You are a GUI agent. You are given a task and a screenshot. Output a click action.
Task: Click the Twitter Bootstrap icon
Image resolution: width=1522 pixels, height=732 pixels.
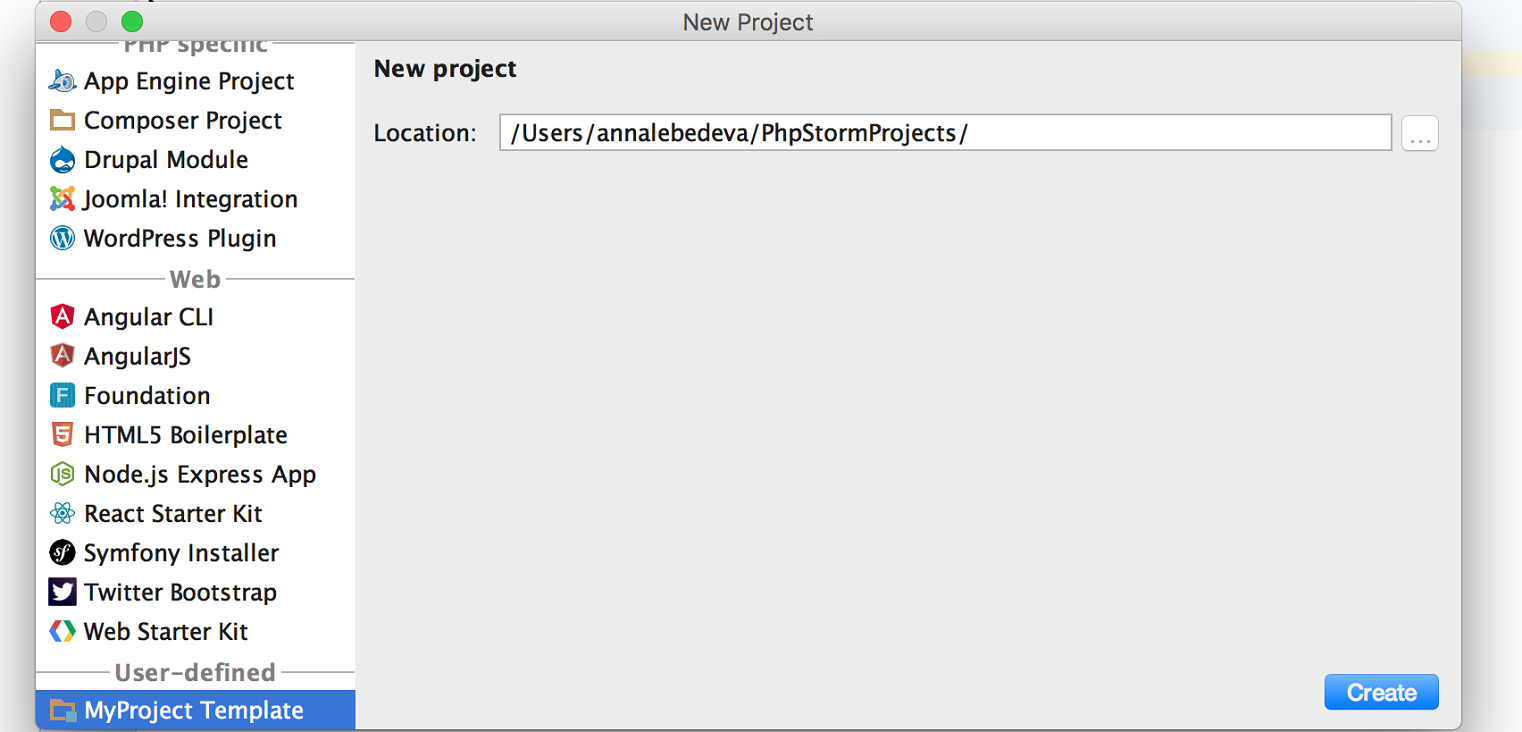62,592
